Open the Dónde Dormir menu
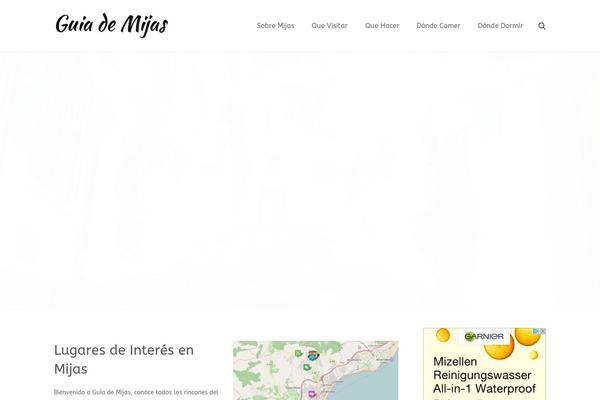This screenshot has height=400, width=600. (500, 26)
